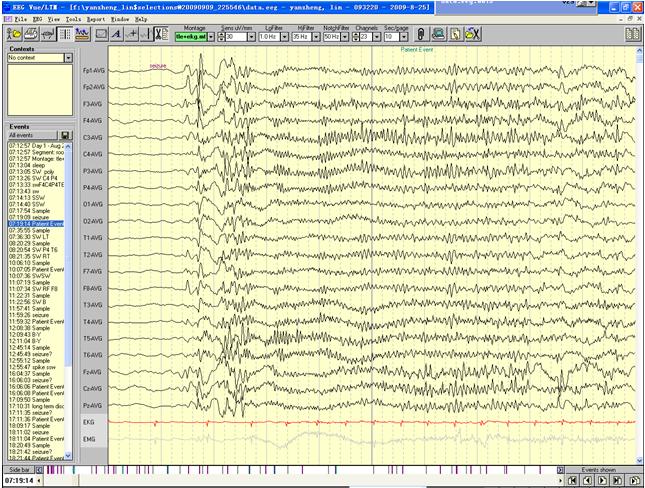Open the File menu
This screenshot has height=488, width=645.
click(21, 19)
